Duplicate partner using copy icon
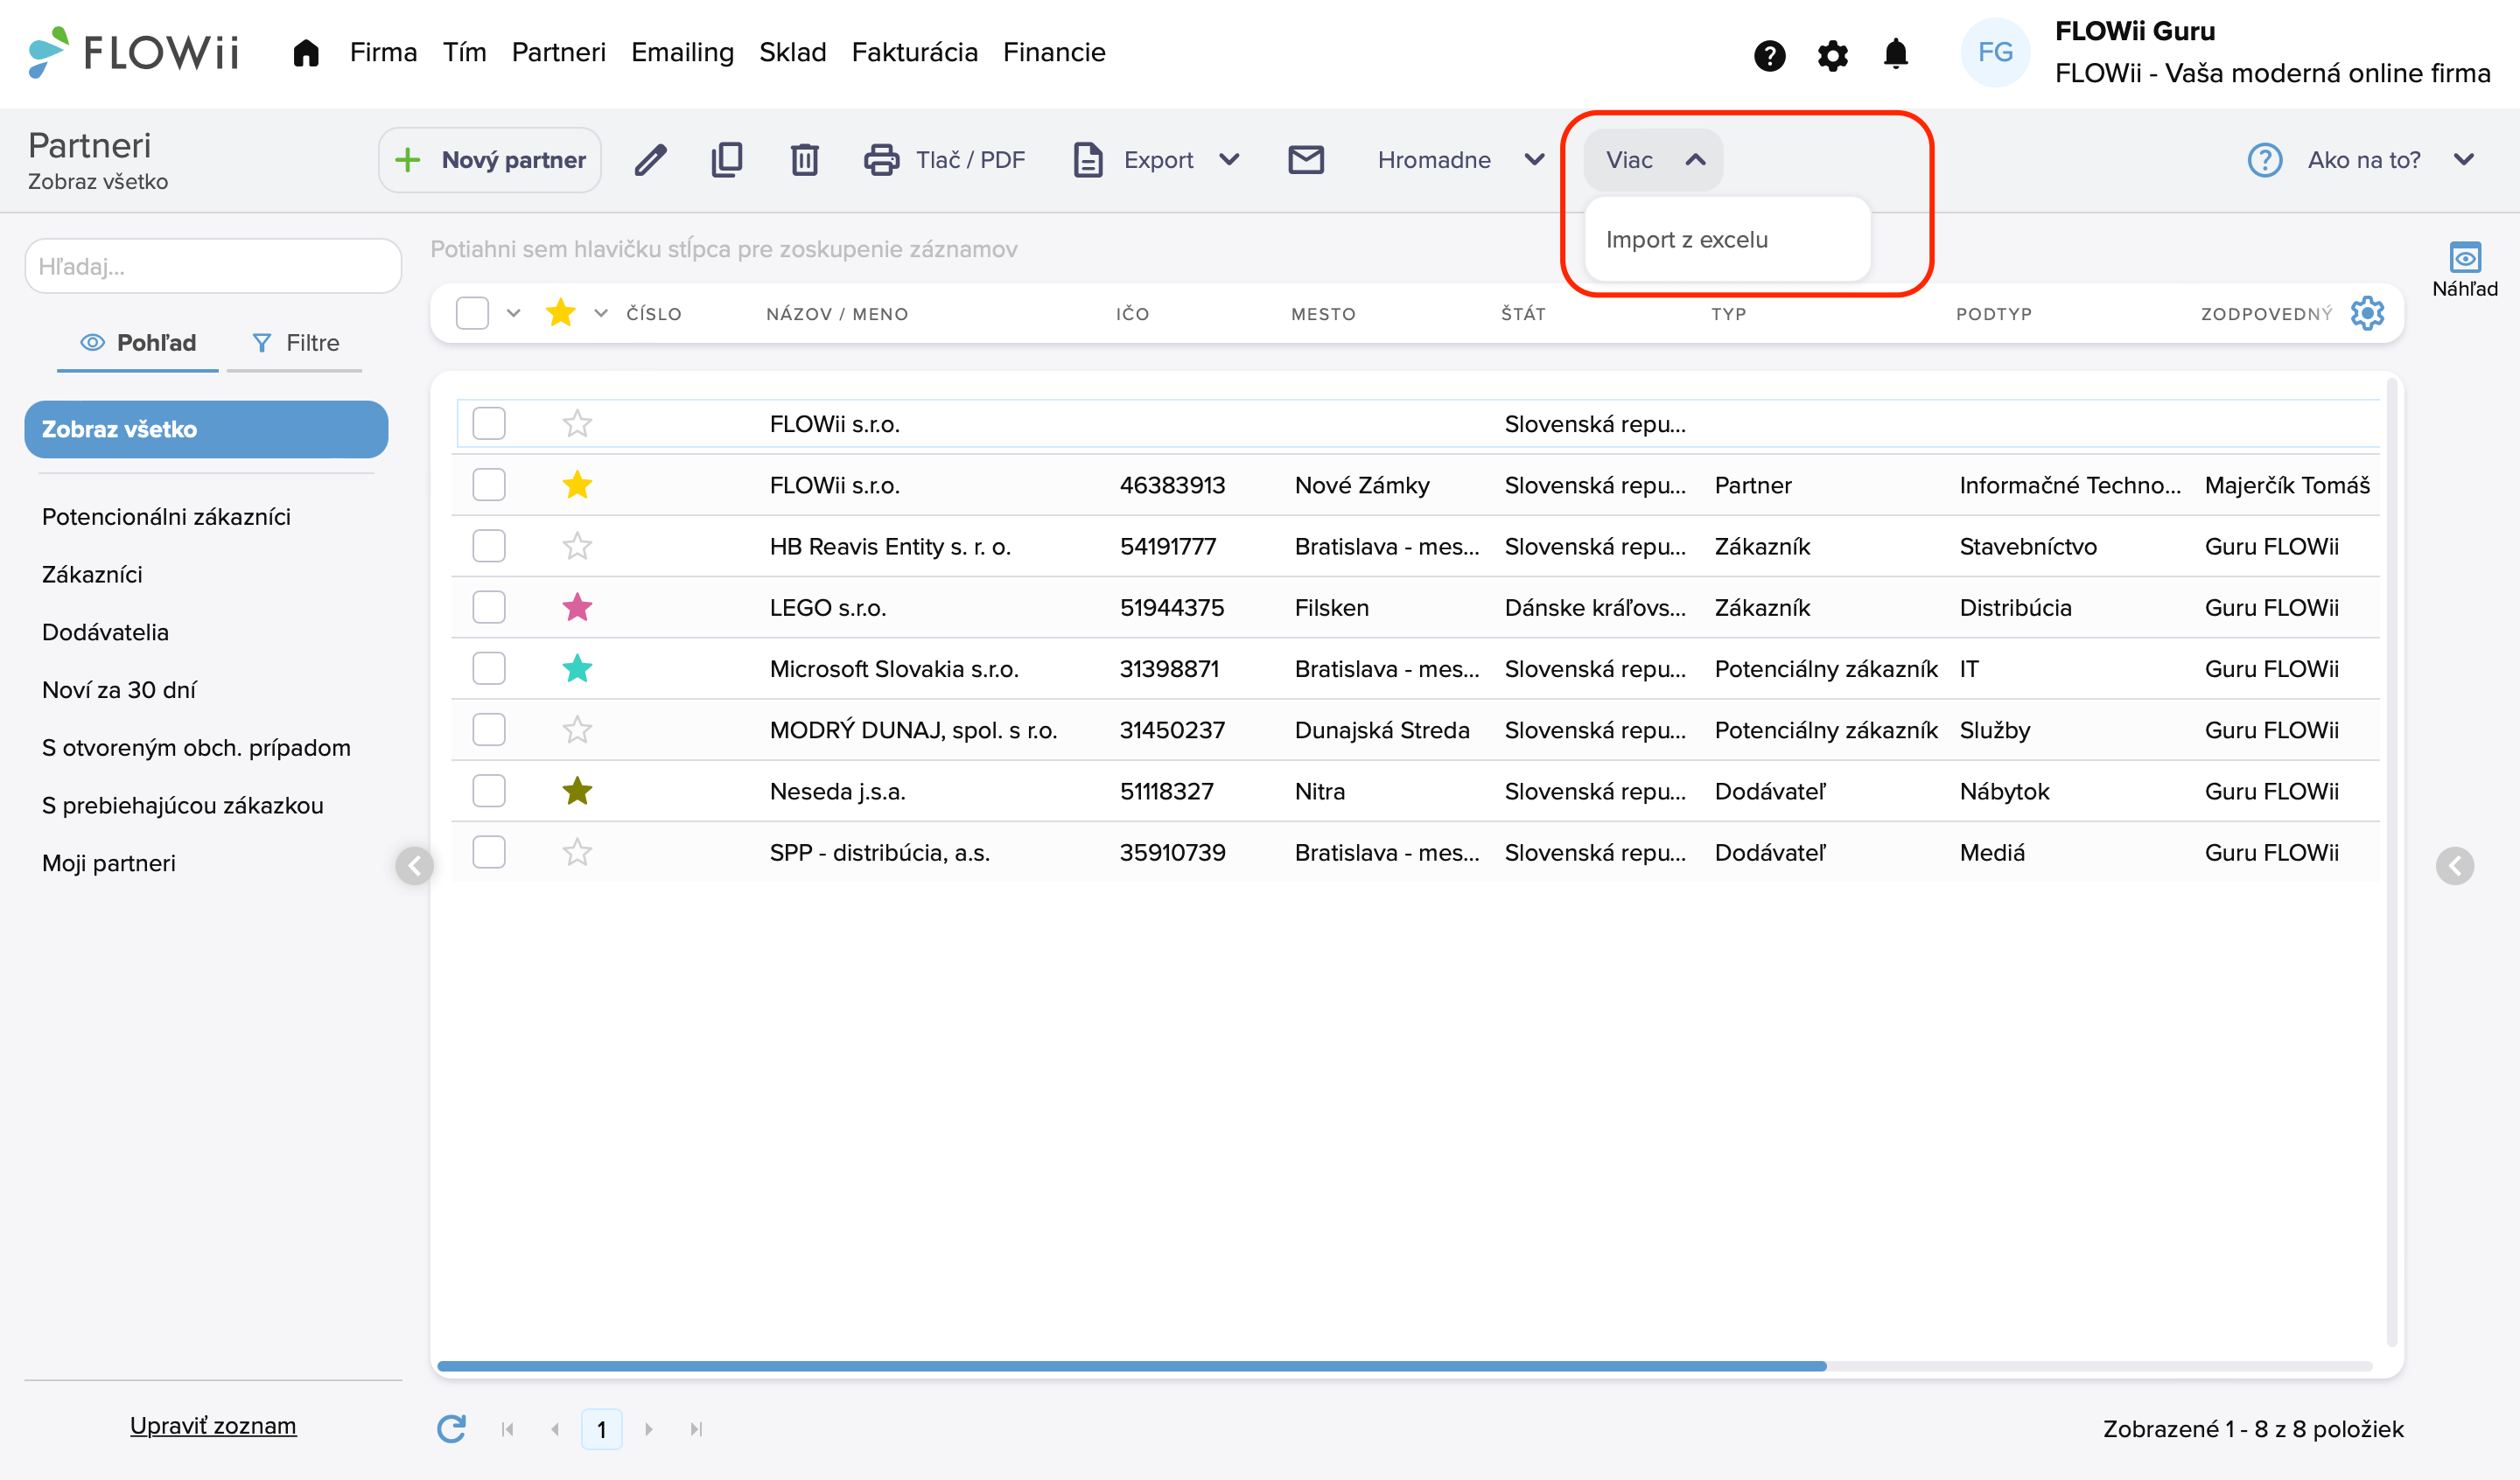The width and height of the screenshot is (2520, 1480). 727,160
